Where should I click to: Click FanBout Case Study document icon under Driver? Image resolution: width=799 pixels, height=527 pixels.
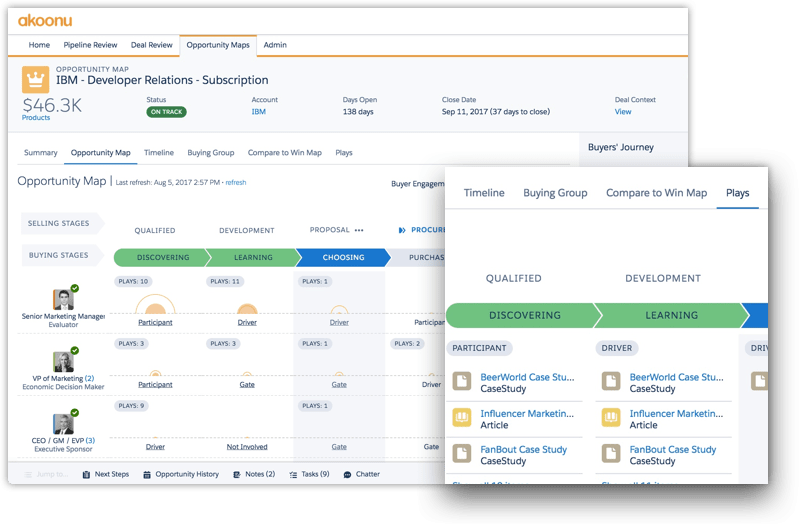pyautogui.click(x=611, y=453)
